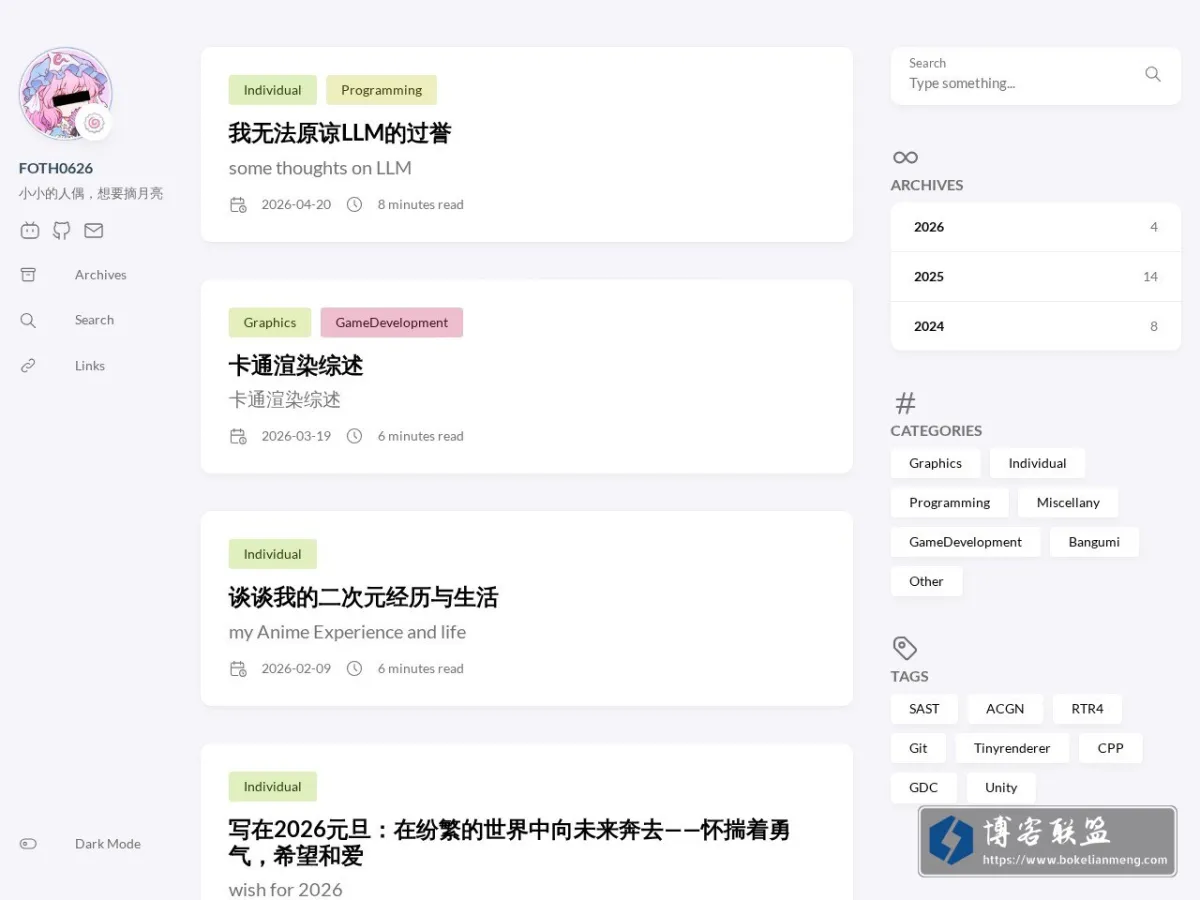Open the 2024 archive row

click(x=1036, y=326)
